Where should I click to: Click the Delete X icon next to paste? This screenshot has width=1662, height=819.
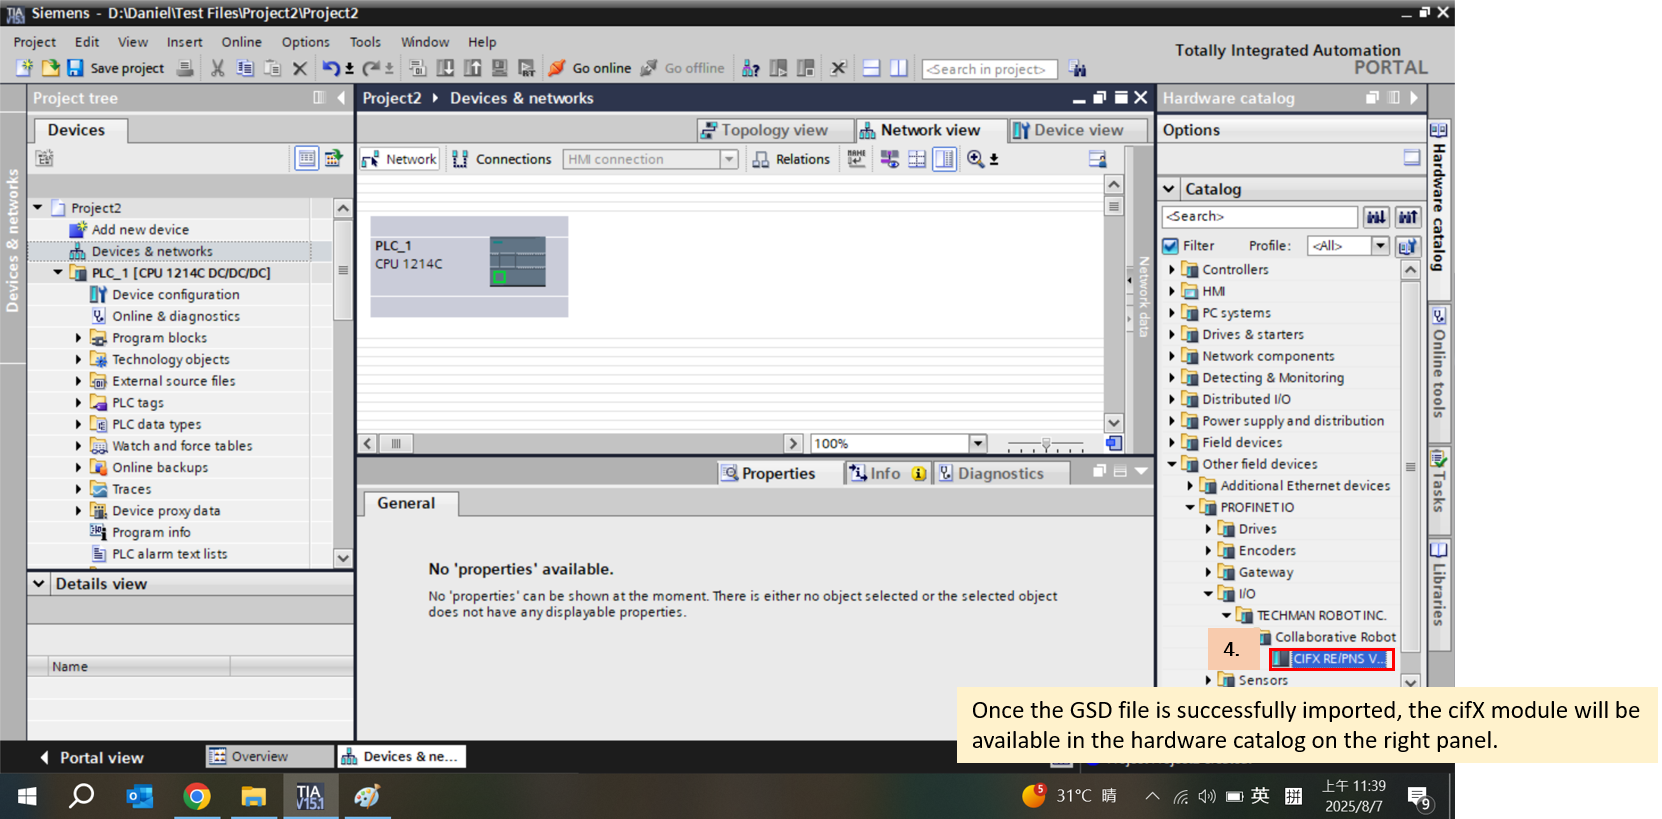coord(299,68)
